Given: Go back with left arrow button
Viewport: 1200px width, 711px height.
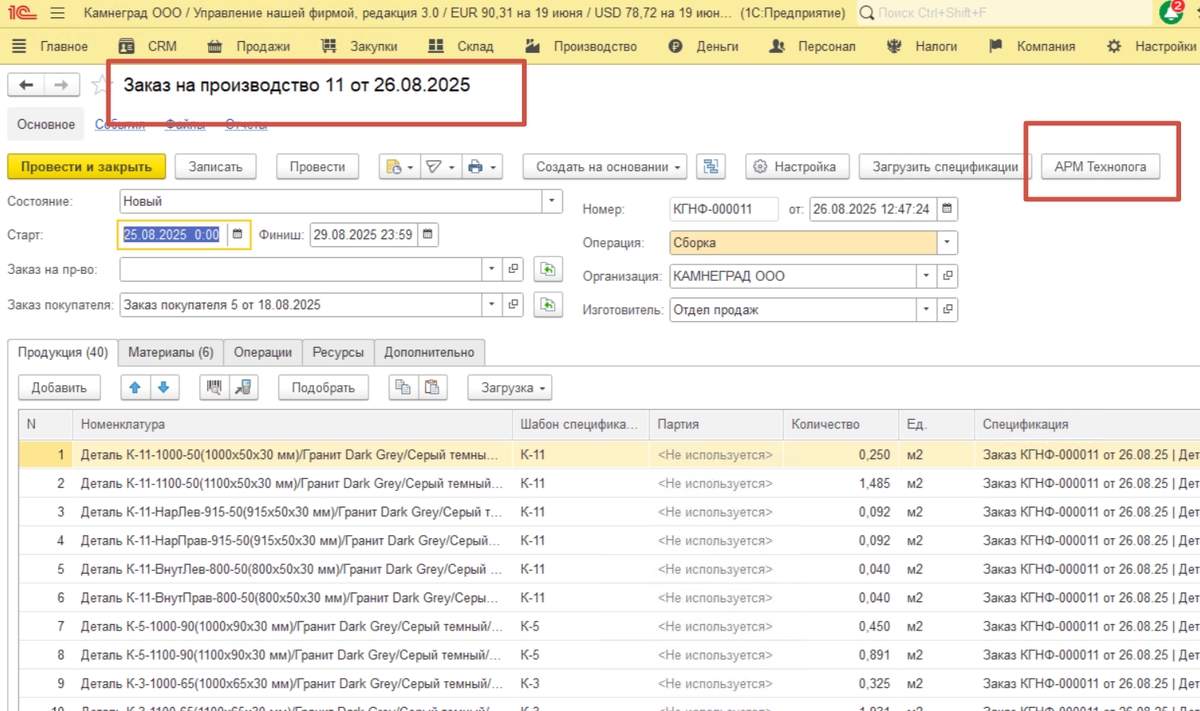Looking at the screenshot, I should pyautogui.click(x=27, y=85).
